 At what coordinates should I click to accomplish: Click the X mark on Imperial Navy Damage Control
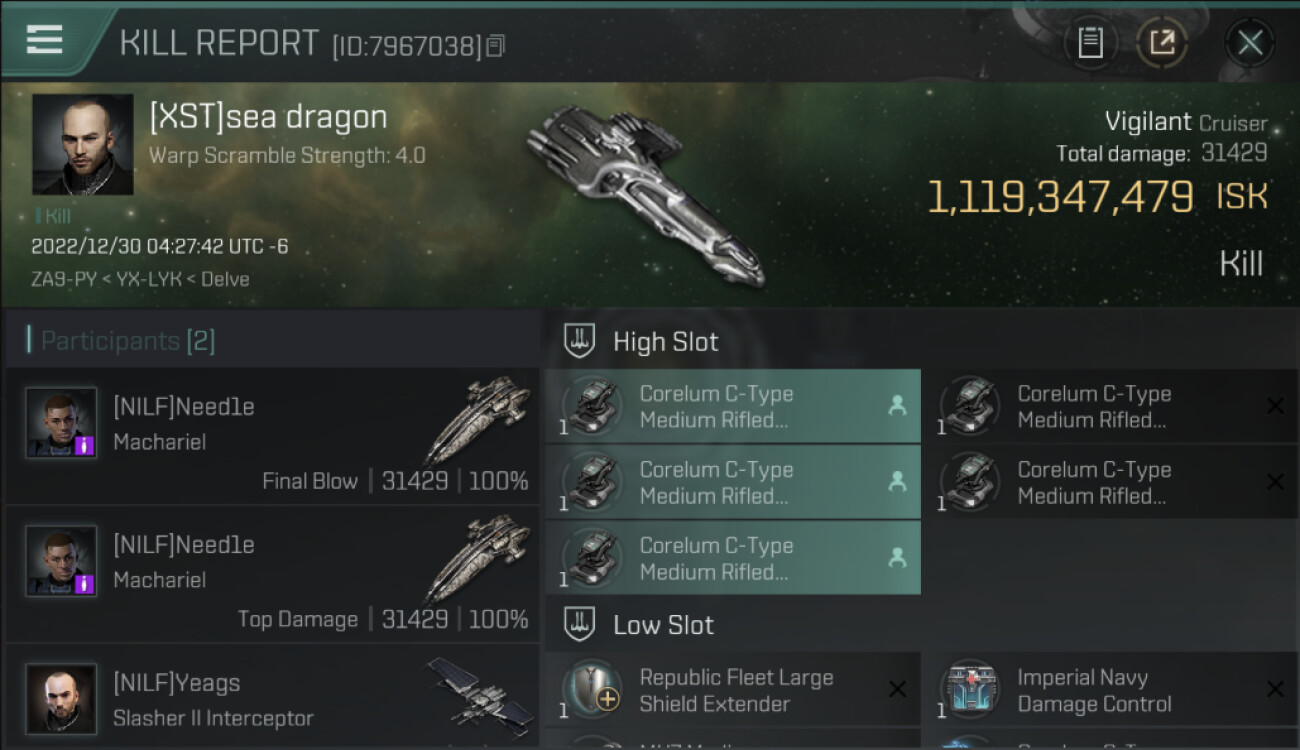coord(1275,689)
